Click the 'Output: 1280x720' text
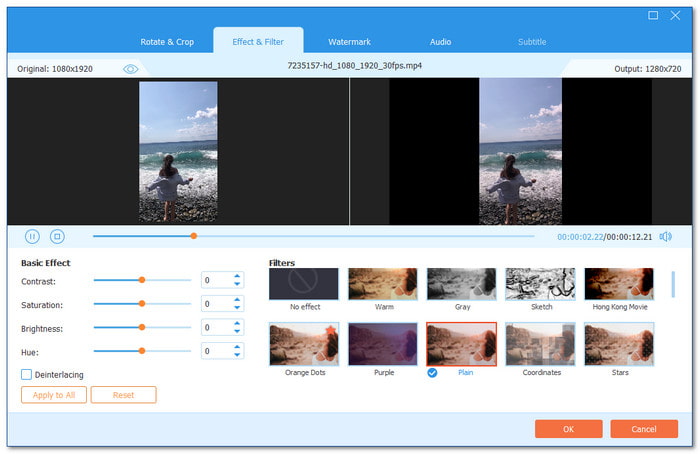 [647, 69]
